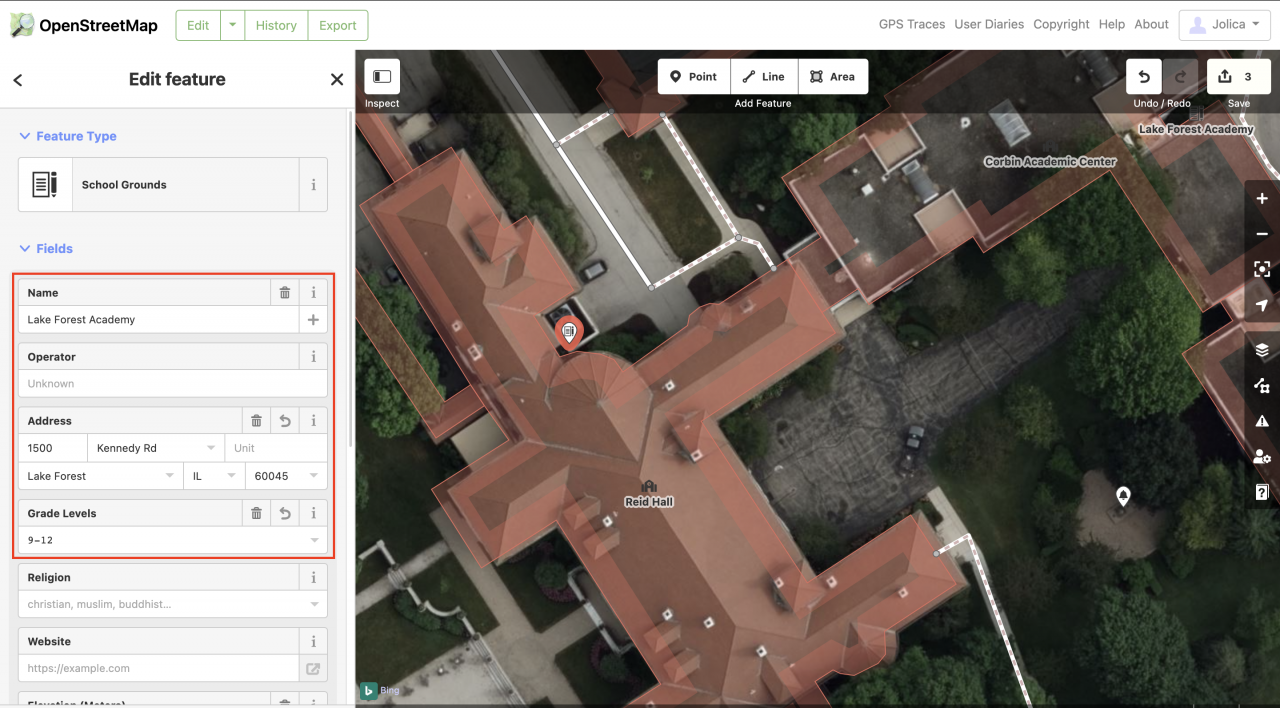Image resolution: width=1280 pixels, height=708 pixels.
Task: Open School Grounds feature type info
Action: (x=313, y=185)
